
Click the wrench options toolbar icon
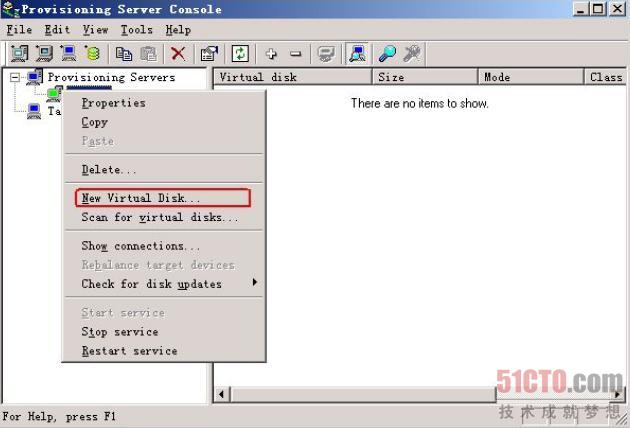[412, 53]
